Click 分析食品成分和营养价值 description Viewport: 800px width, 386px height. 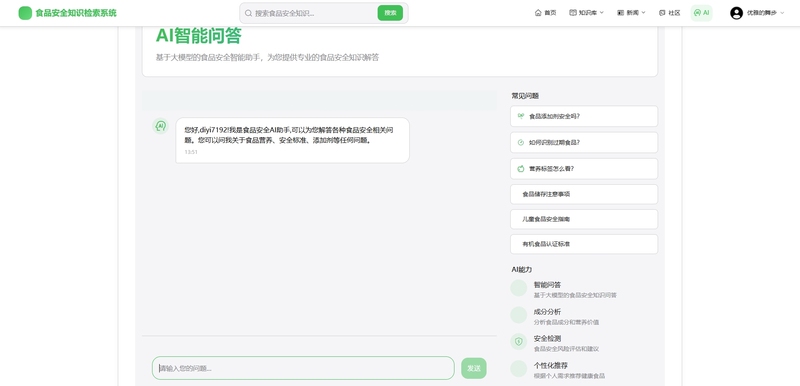[566, 322]
